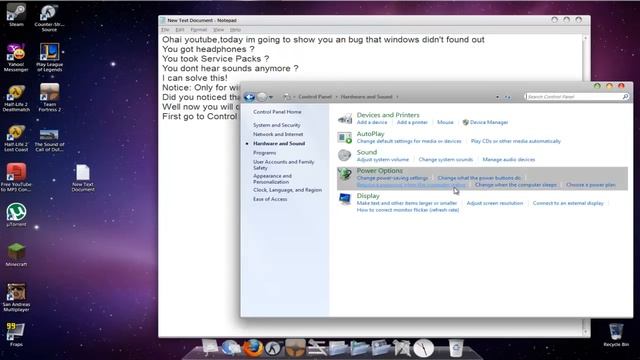
Task: Select New Text Document desktop file
Action: click(x=83, y=178)
